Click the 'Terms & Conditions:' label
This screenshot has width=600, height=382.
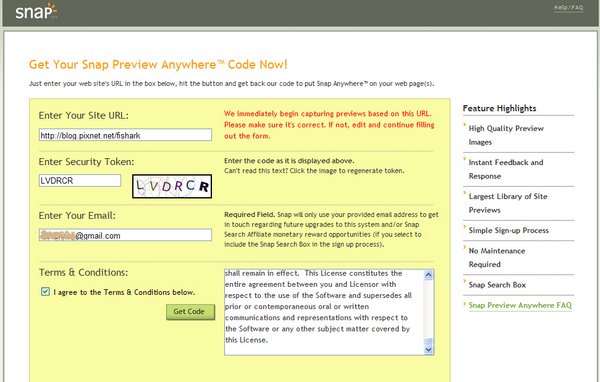pos(83,273)
